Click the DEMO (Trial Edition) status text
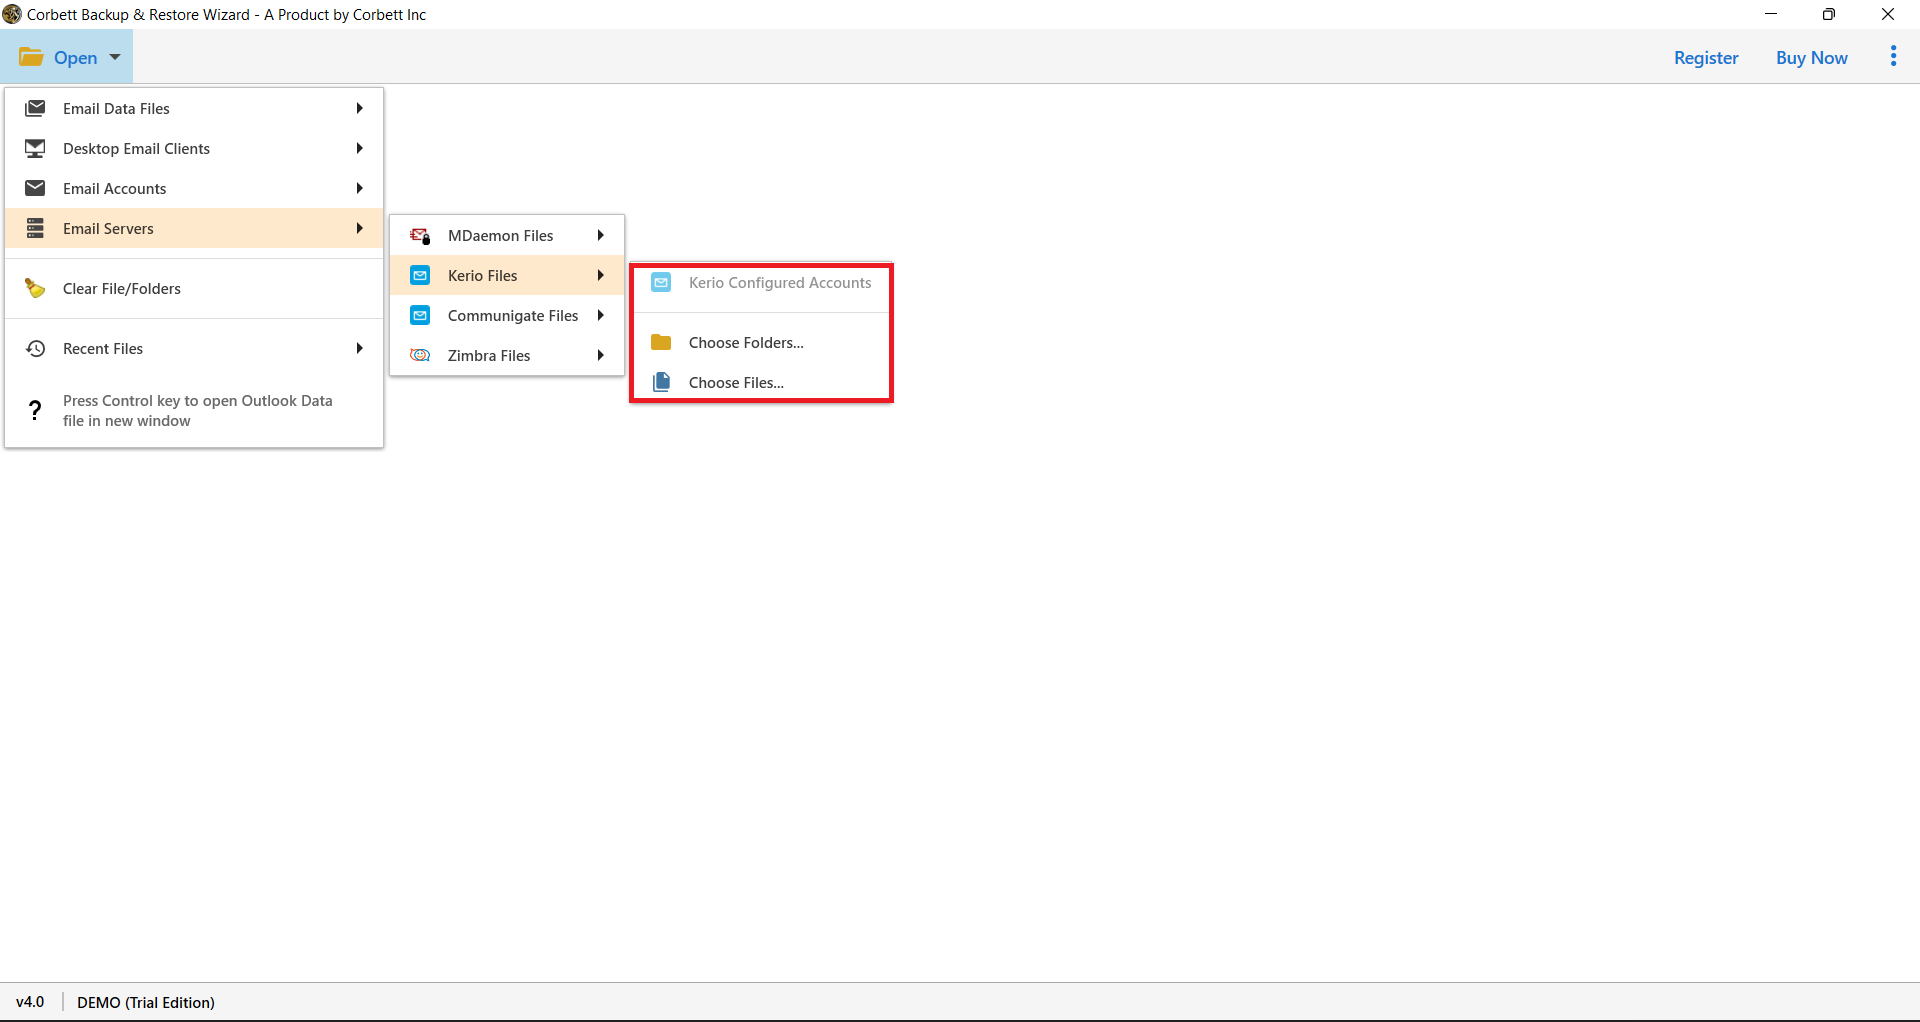1920x1022 pixels. click(146, 1002)
